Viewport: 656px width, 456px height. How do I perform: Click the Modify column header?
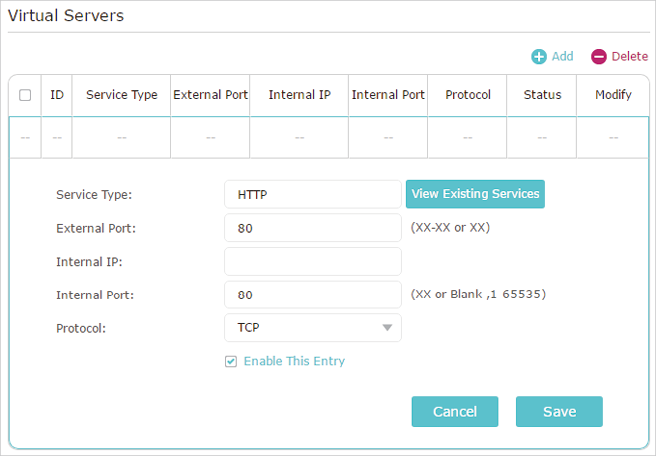click(x=613, y=95)
